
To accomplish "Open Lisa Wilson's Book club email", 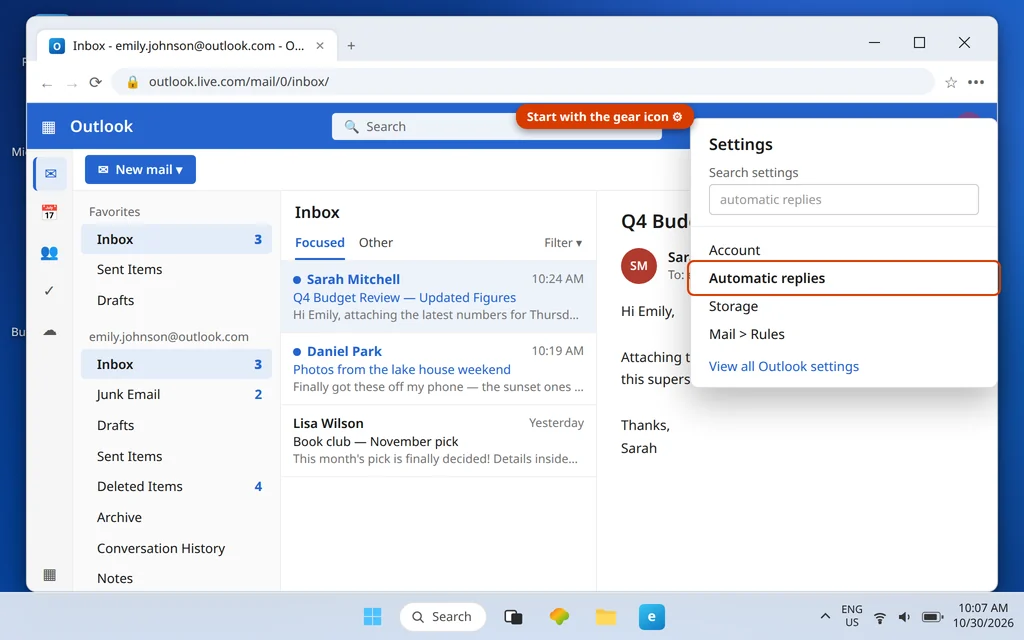I will click(x=438, y=441).
